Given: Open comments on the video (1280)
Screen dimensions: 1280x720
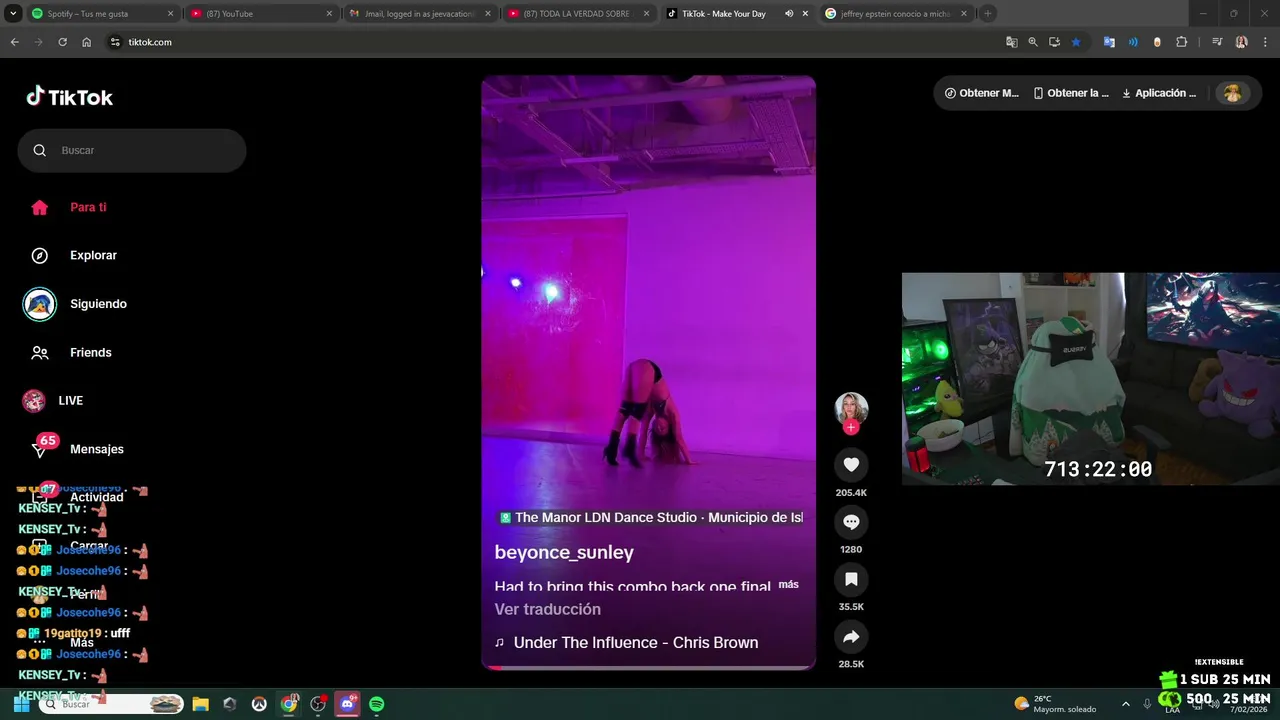Looking at the screenshot, I should [851, 522].
